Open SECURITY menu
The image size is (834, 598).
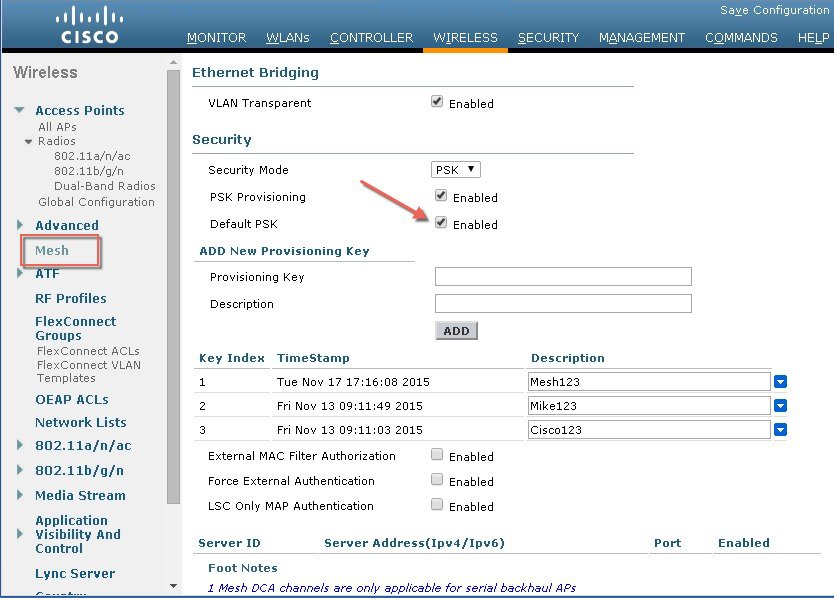(548, 38)
